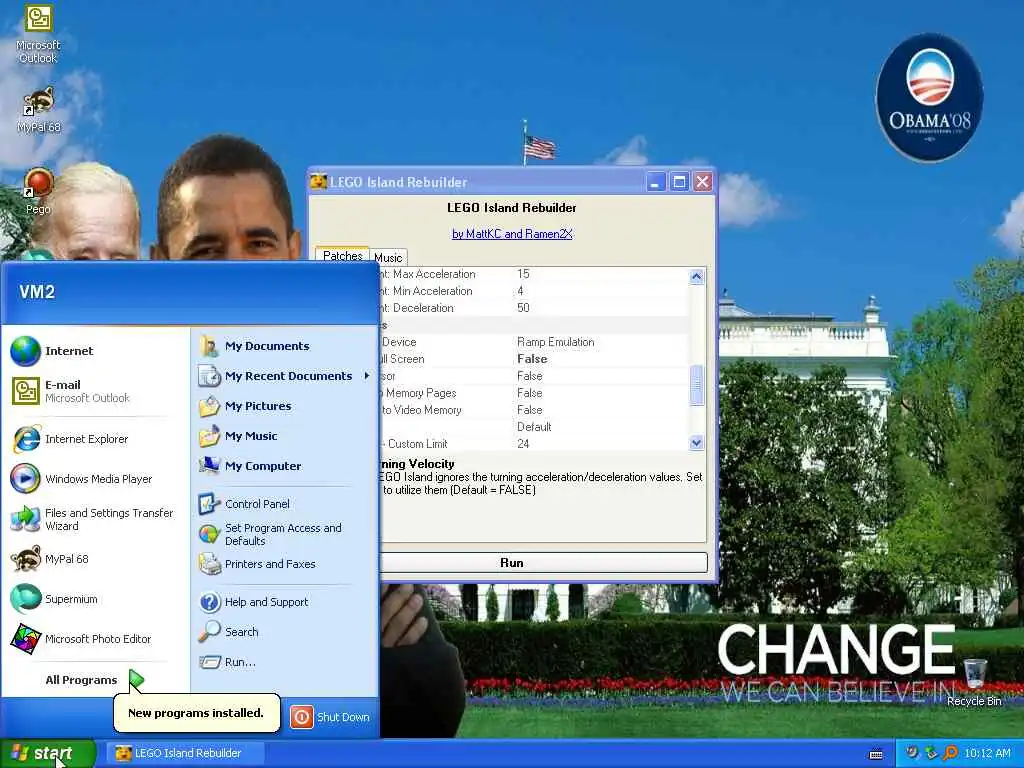Click the shield icon in system tray
Screen dimensions: 1024x768
tap(912, 753)
